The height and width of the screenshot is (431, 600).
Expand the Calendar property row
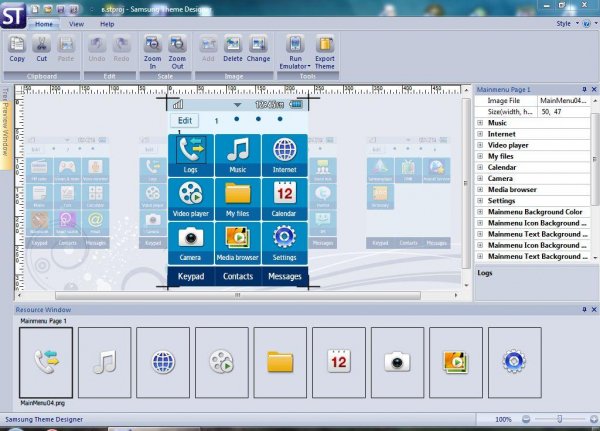coord(480,167)
